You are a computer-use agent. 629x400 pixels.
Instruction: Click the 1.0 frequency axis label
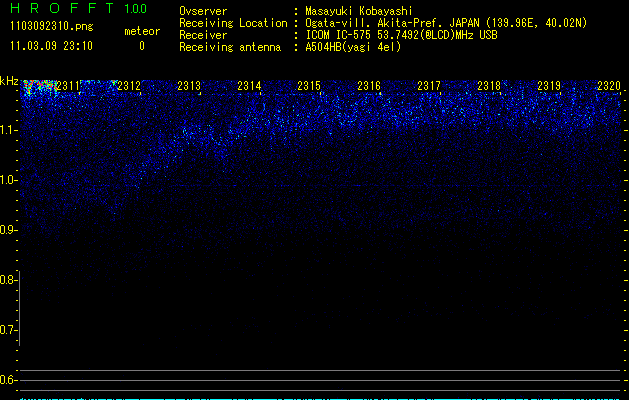pyautogui.click(x=9, y=180)
